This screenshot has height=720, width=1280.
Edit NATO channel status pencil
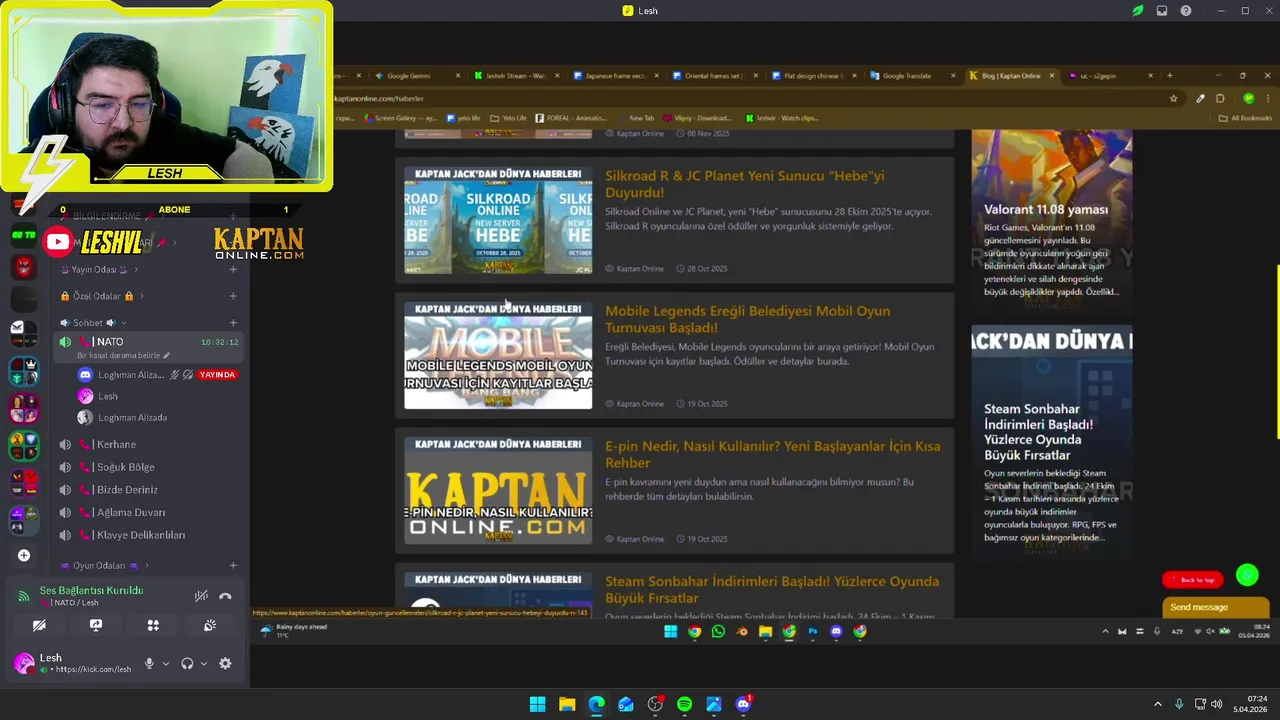[167, 355]
